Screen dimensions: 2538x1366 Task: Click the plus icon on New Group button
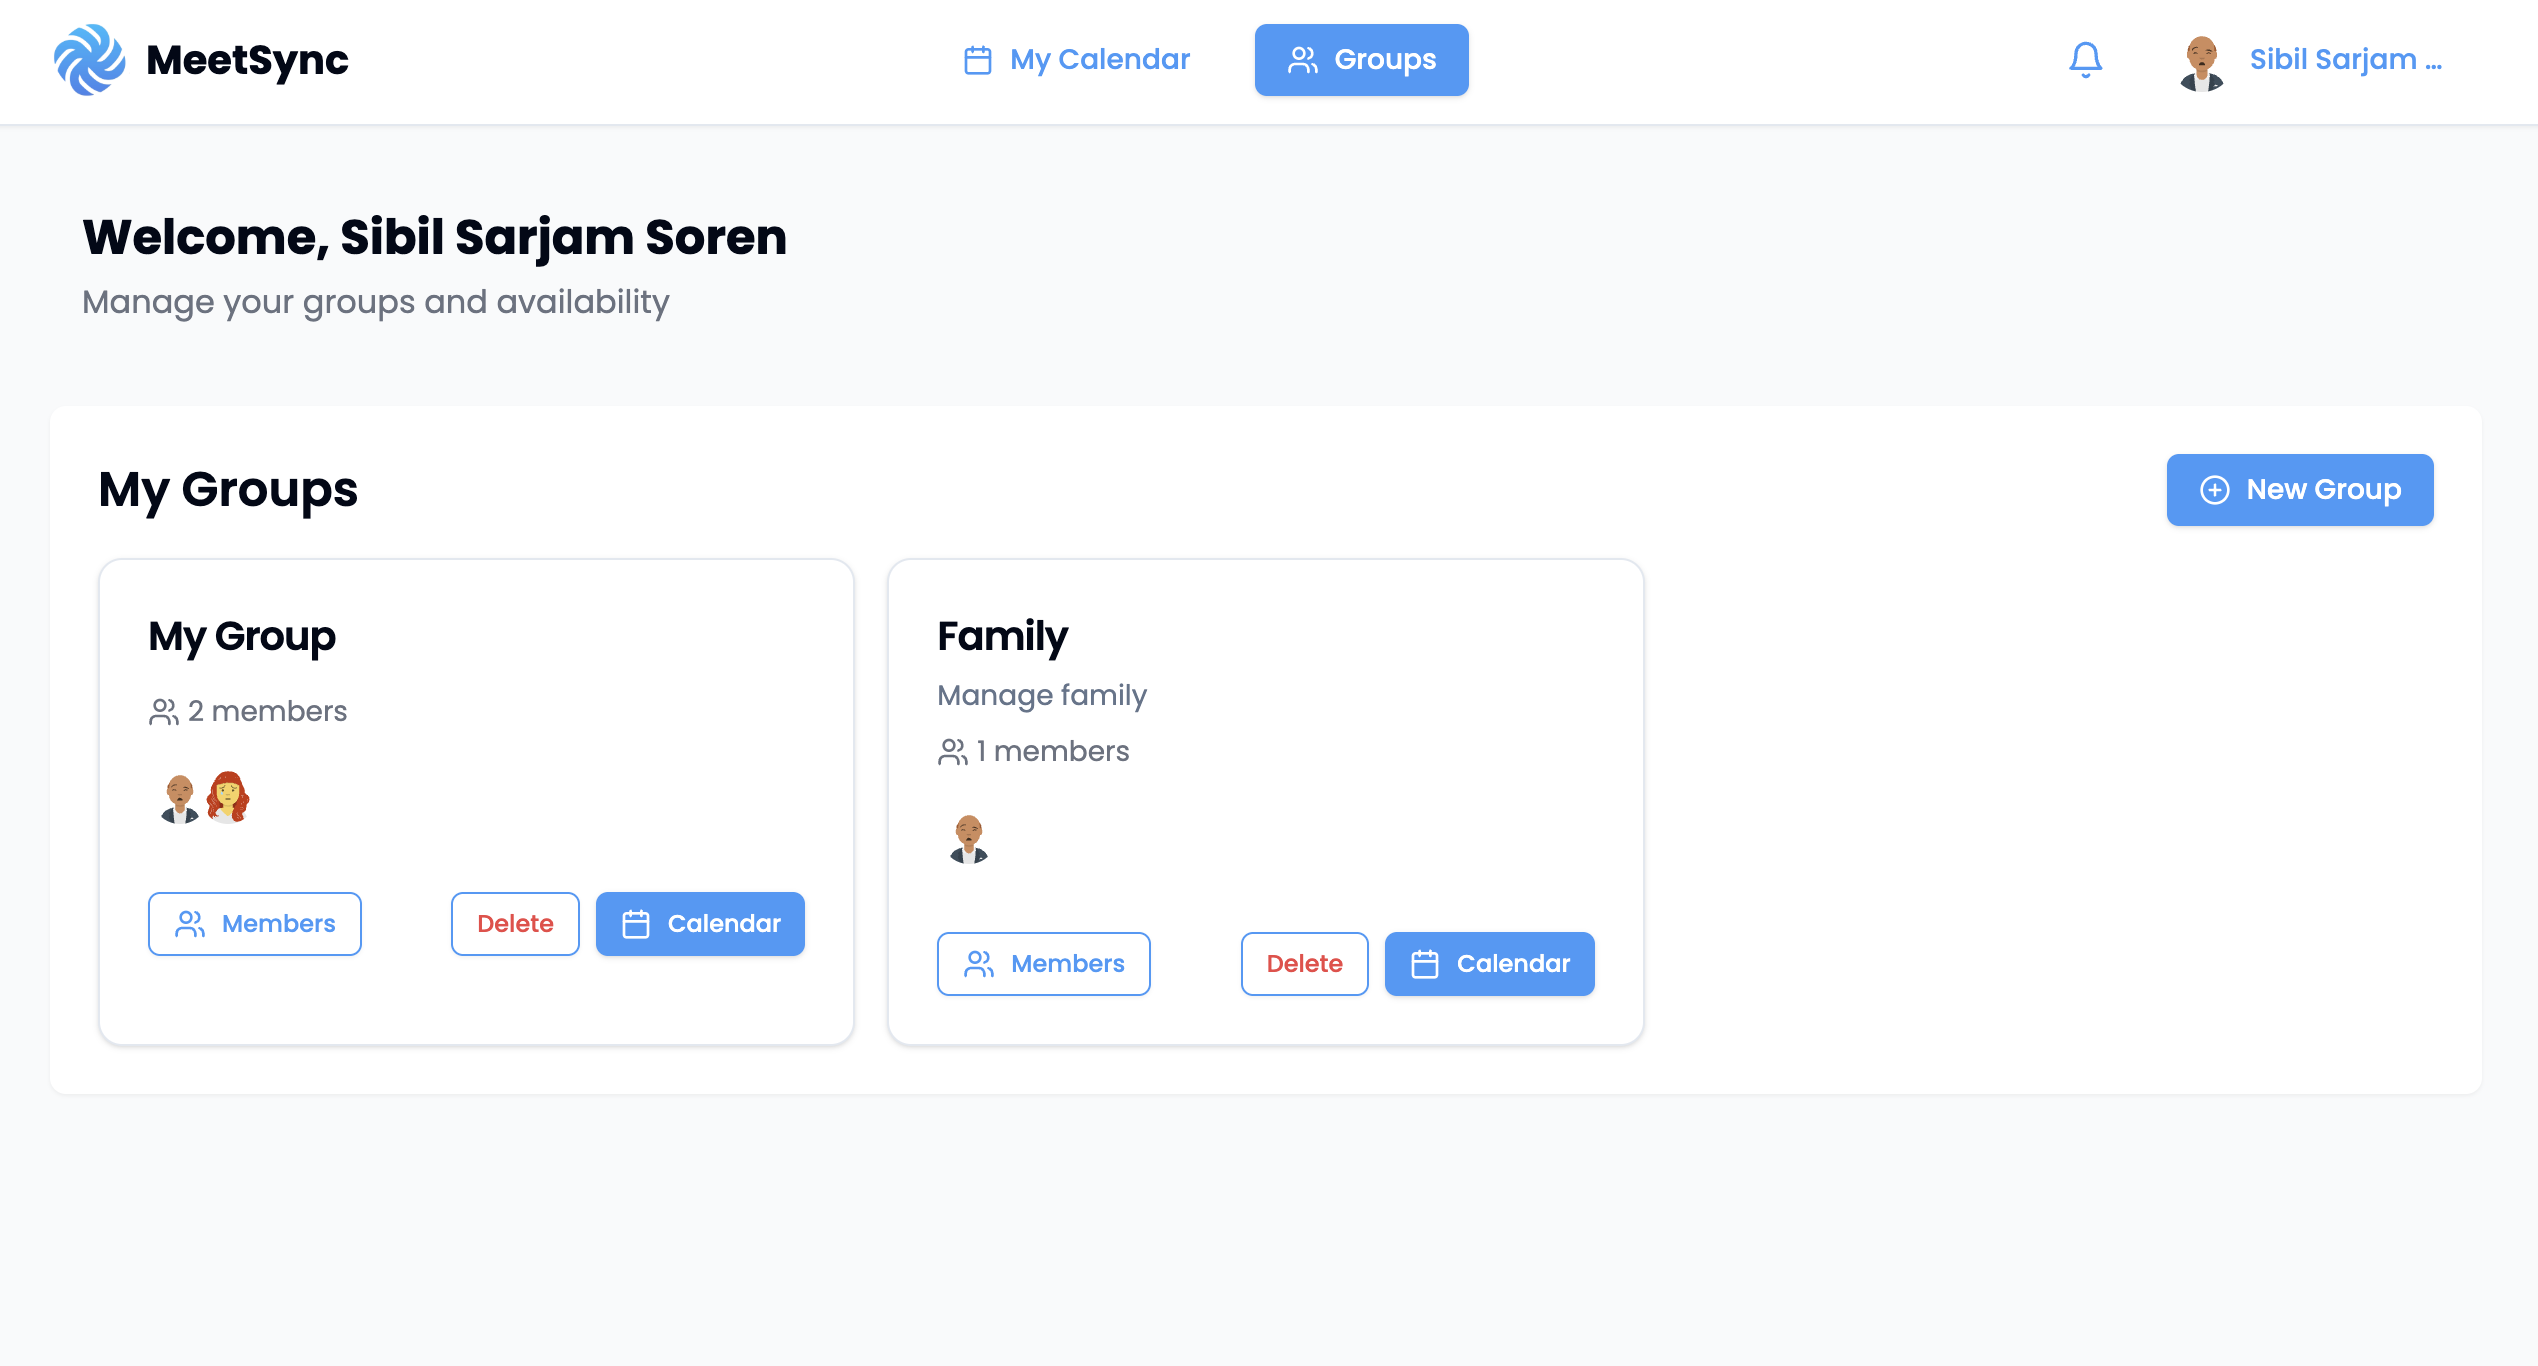click(2217, 490)
